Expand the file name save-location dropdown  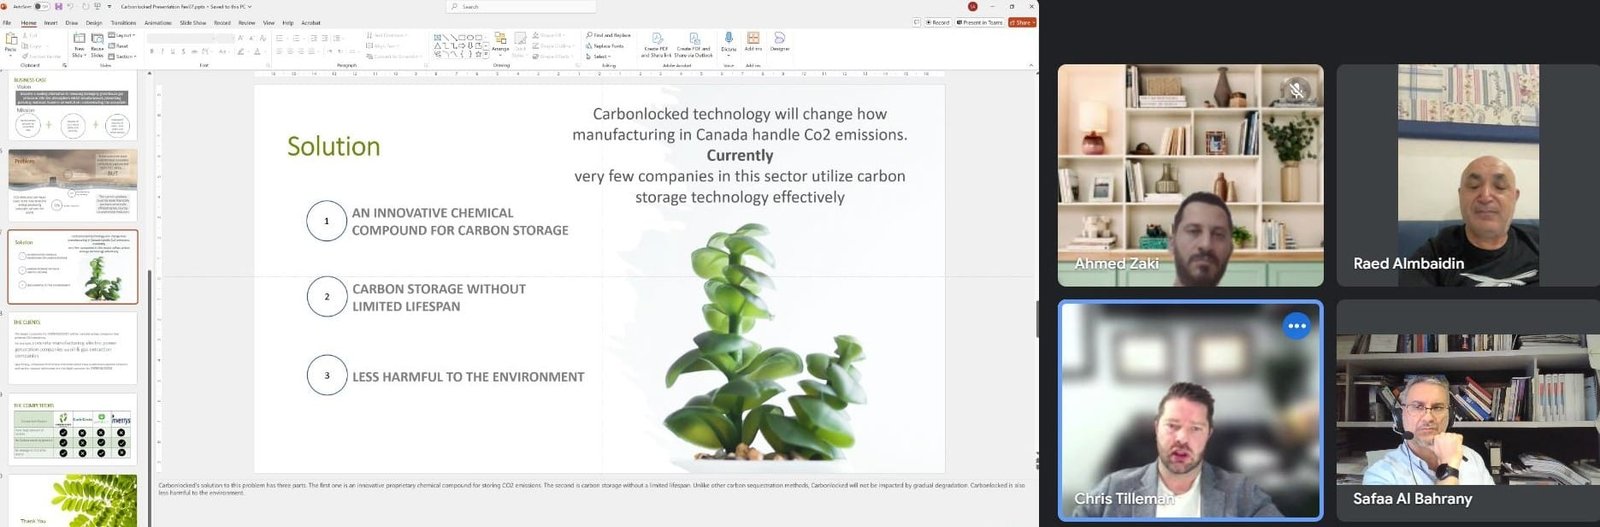[x=250, y=7]
